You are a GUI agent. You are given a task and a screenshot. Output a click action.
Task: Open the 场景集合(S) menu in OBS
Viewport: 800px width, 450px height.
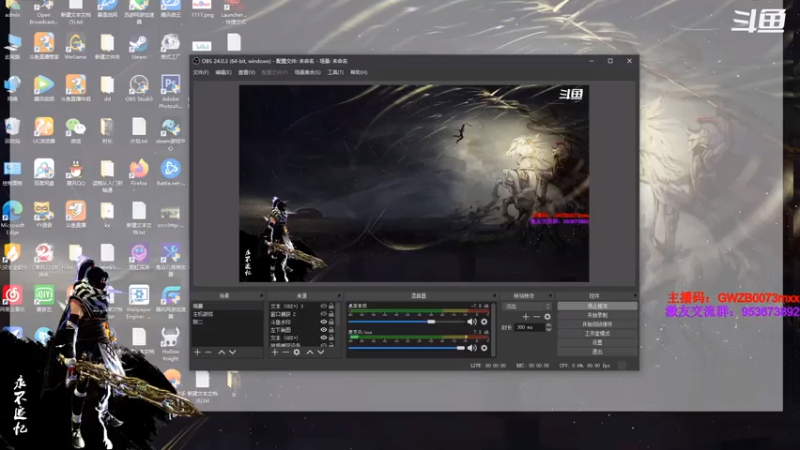click(x=308, y=72)
